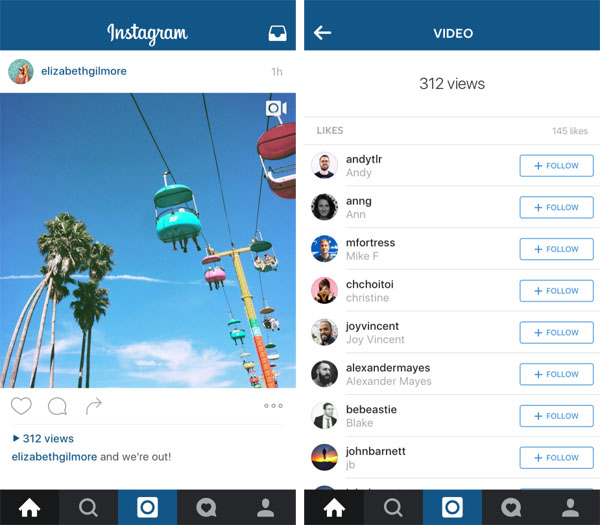Viewport: 600px width, 525px height.
Task: Tap chchoitoi profile picture
Action: (x=324, y=290)
